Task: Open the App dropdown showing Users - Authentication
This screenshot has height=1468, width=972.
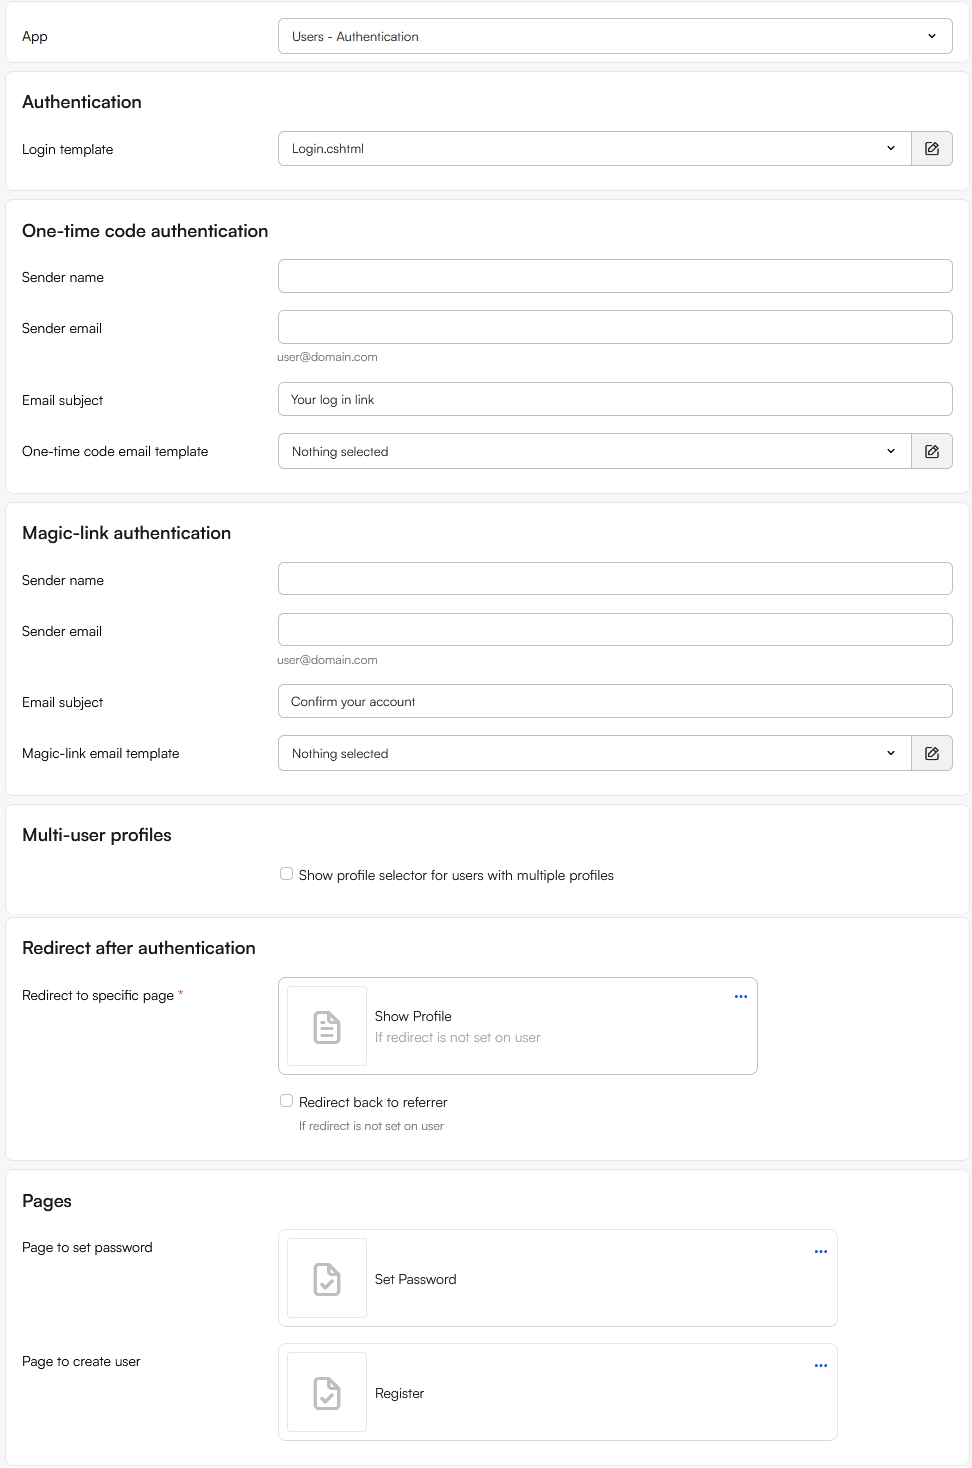Action: tap(614, 36)
